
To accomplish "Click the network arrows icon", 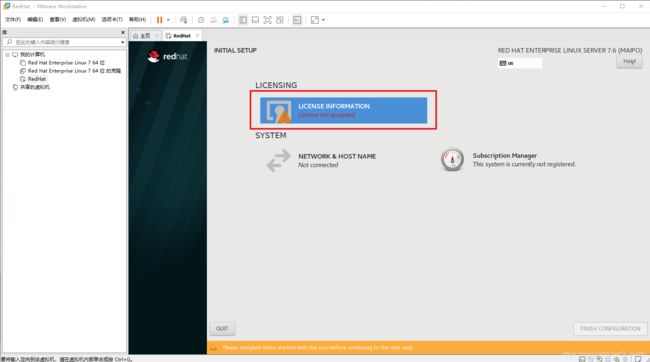I will (x=278, y=160).
